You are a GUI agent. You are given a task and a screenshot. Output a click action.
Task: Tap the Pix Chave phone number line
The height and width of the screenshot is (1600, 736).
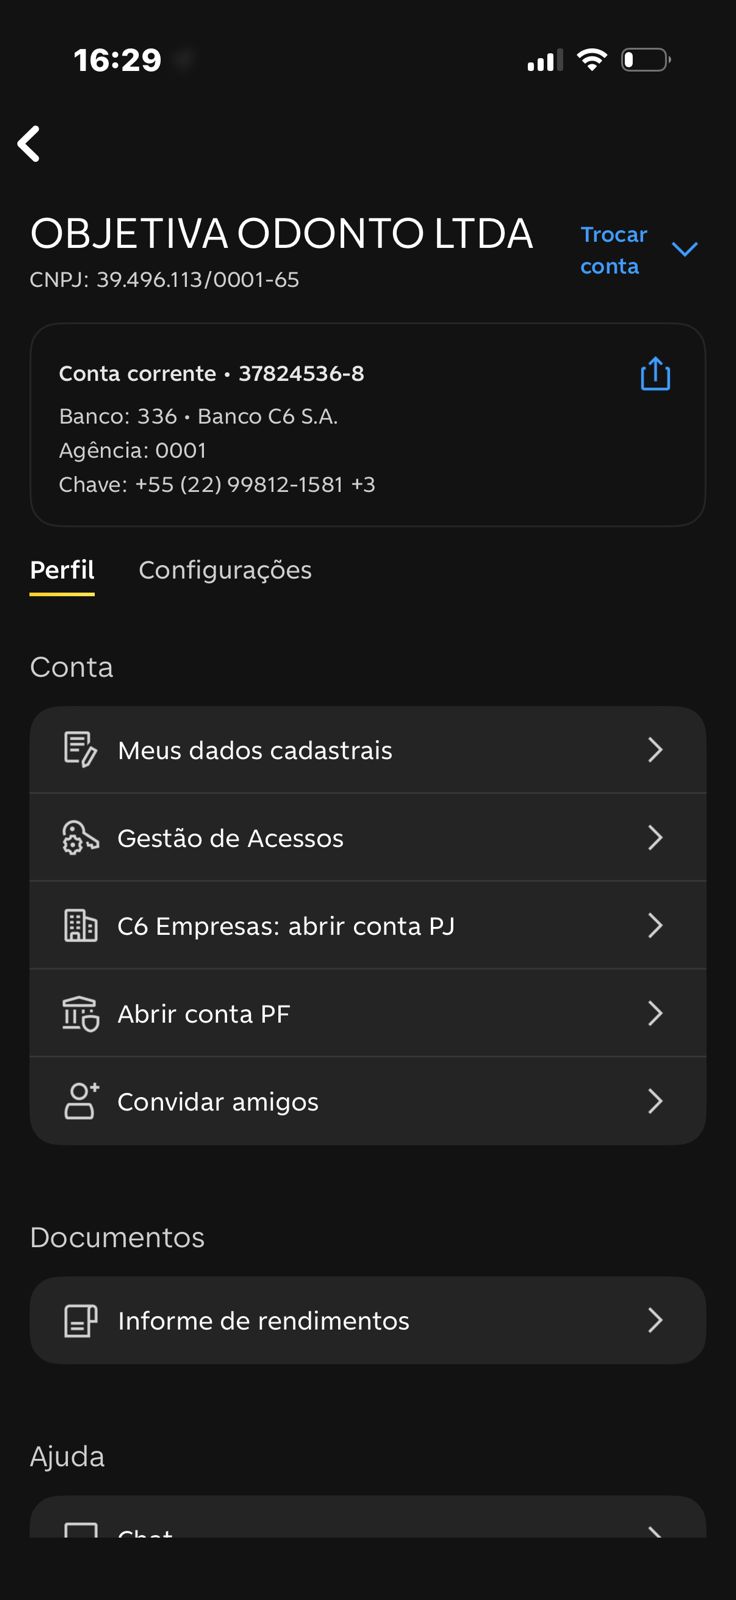point(217,484)
